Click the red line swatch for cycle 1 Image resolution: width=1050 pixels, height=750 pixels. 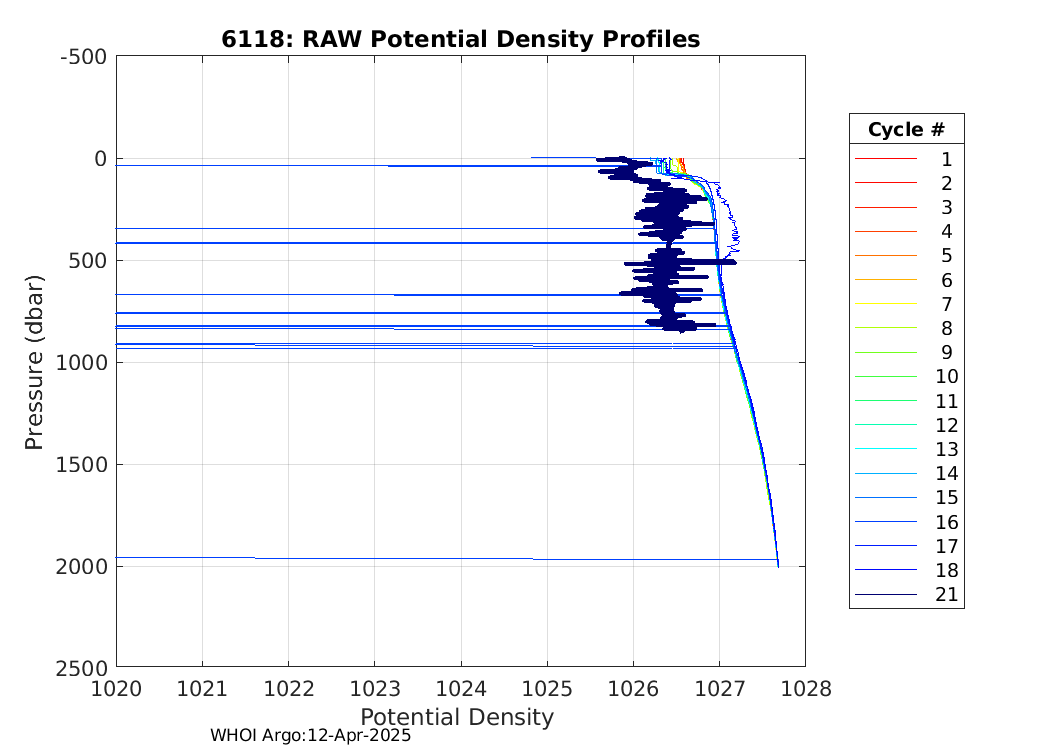tap(885, 159)
